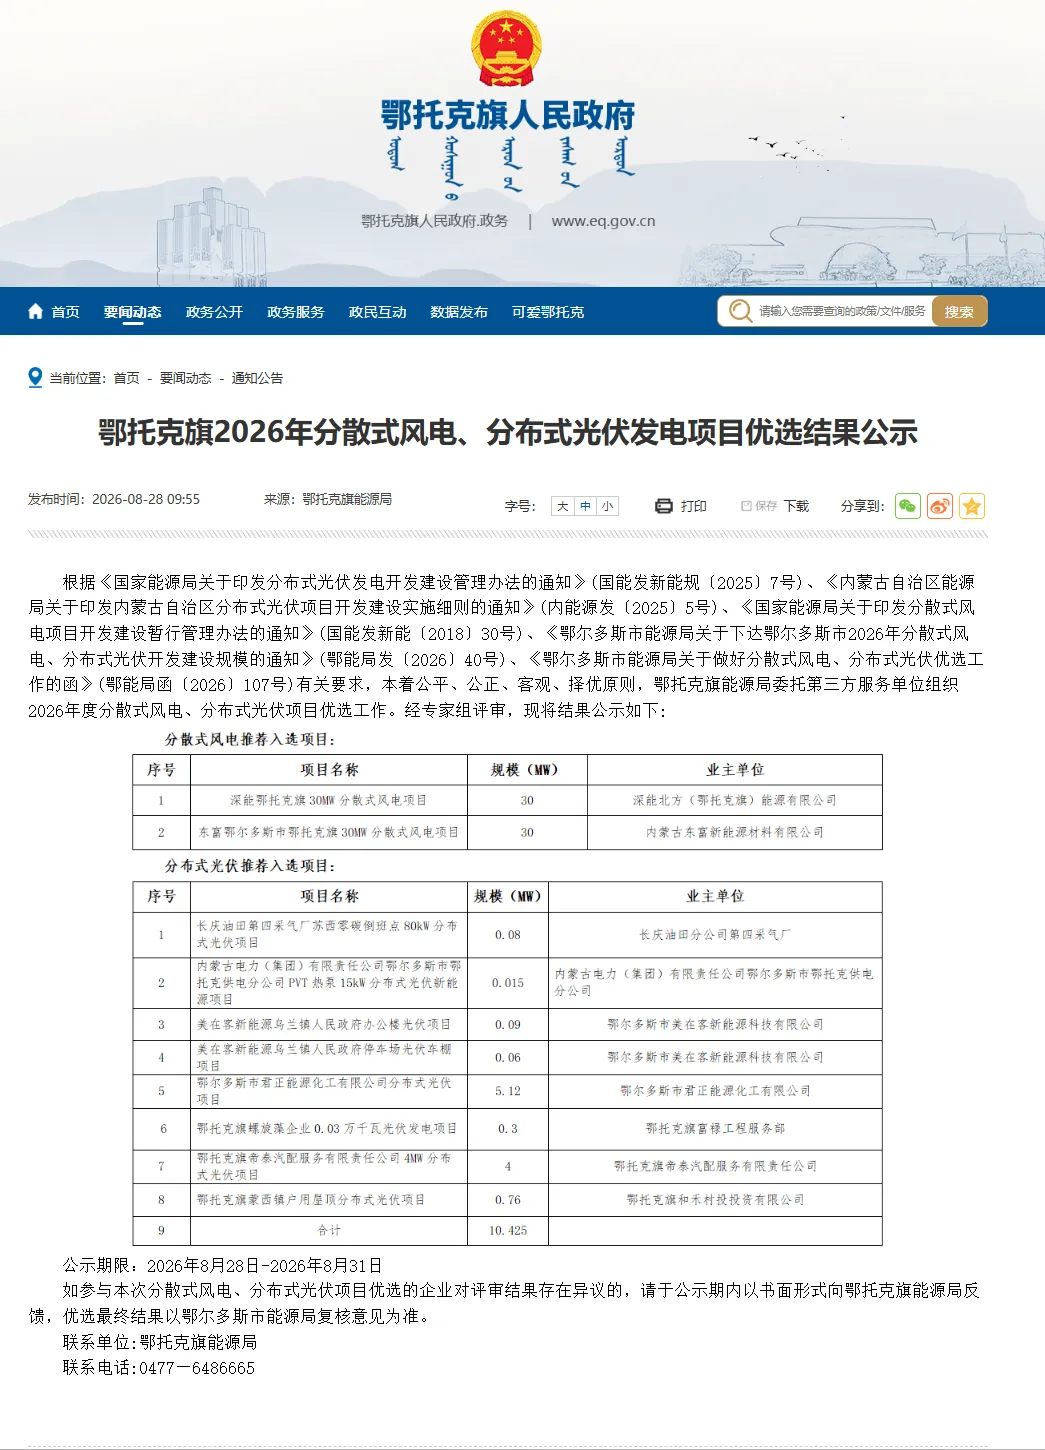Click value 5.12 in PV table
This screenshot has width=1045, height=1450.
508,1091
